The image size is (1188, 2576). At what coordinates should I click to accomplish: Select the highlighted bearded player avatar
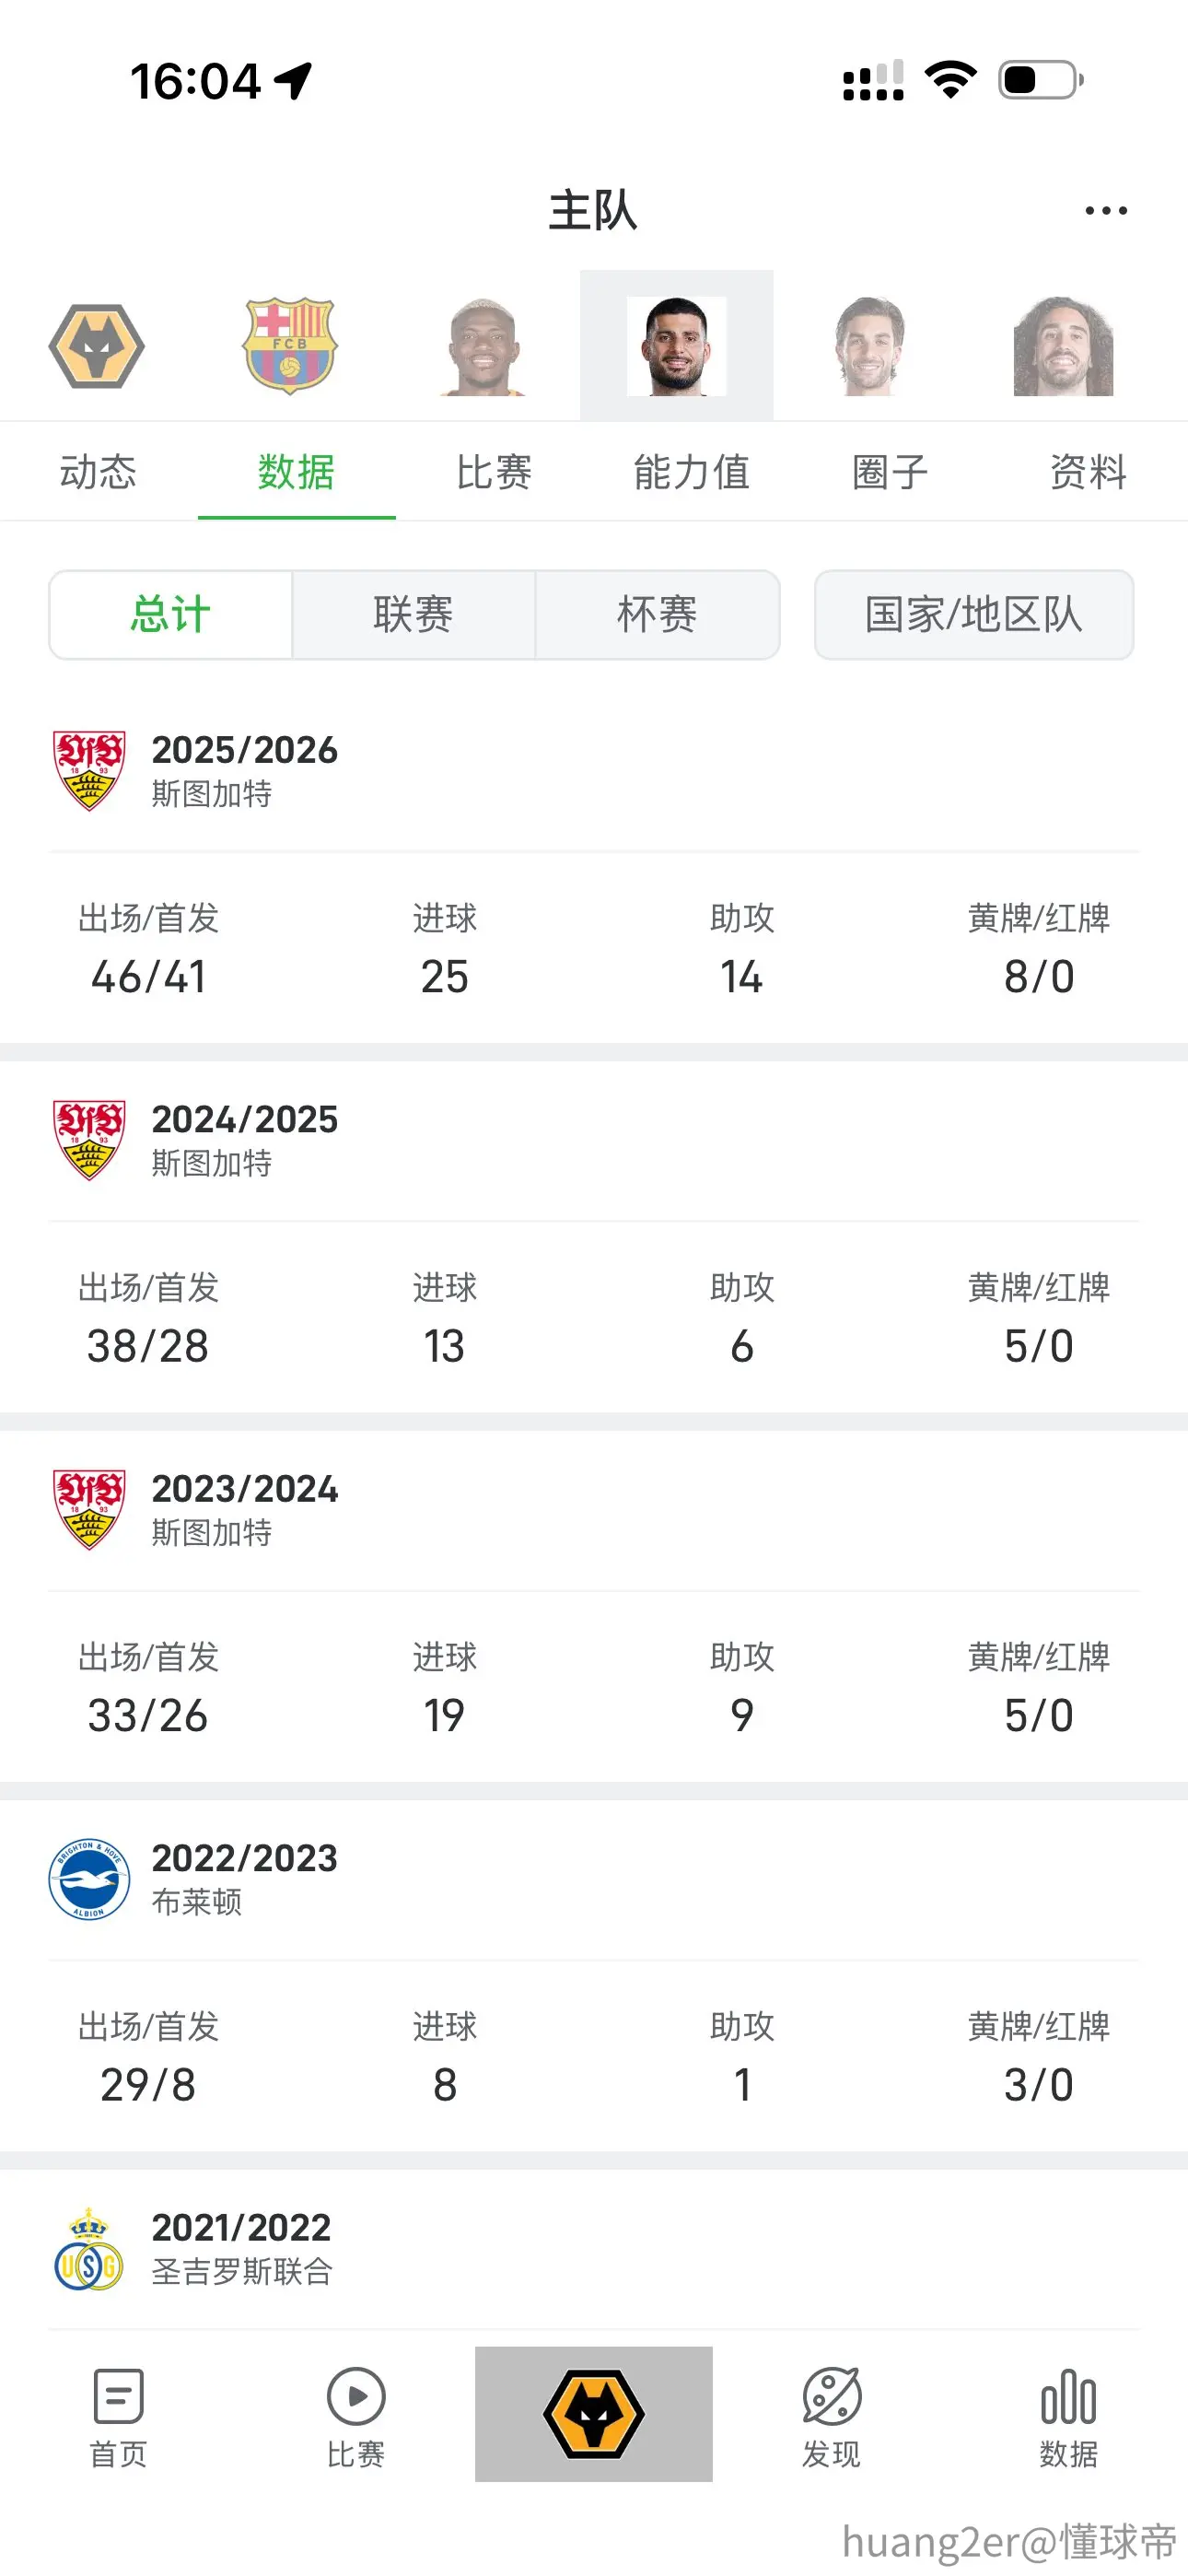[677, 346]
